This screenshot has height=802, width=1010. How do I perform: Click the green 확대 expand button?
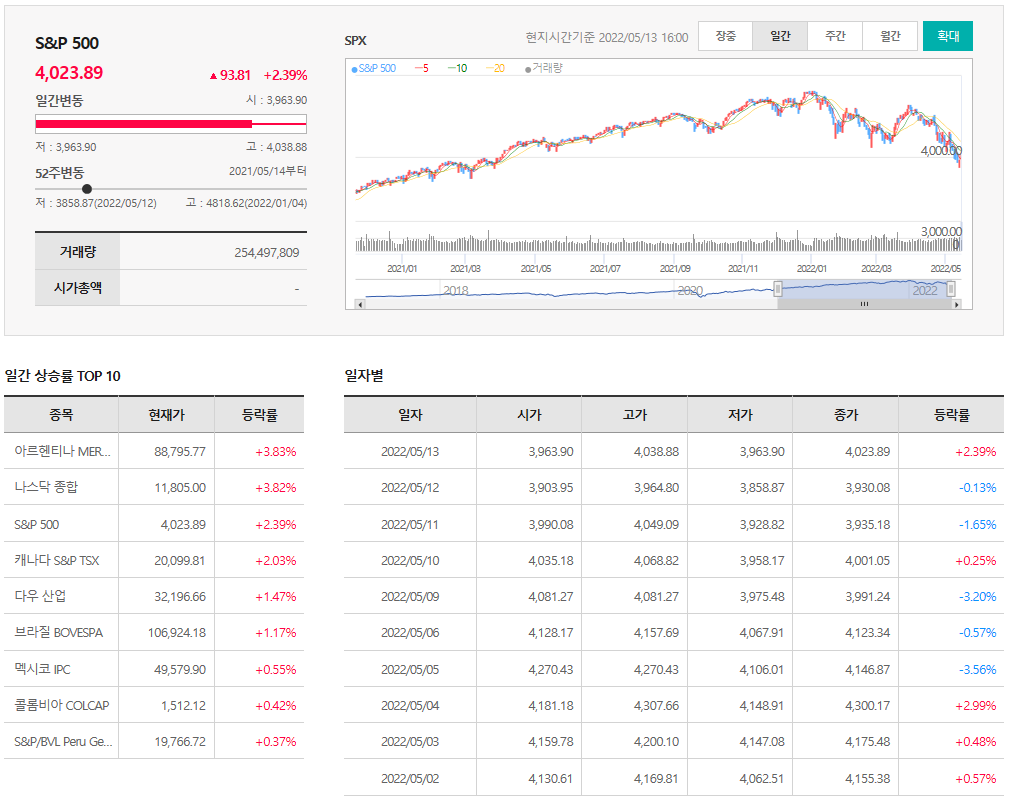(x=948, y=36)
